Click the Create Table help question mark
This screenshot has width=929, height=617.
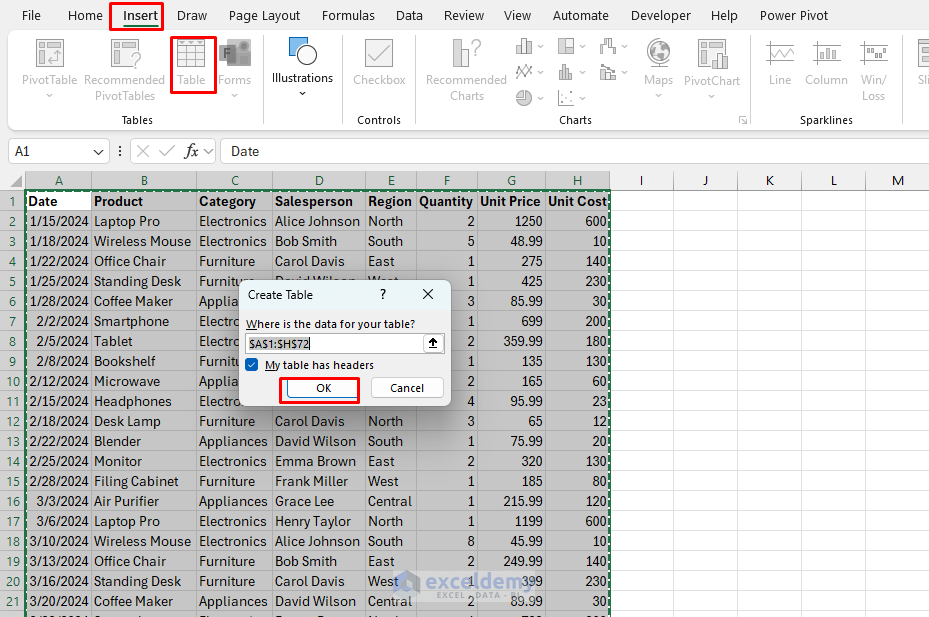(383, 294)
